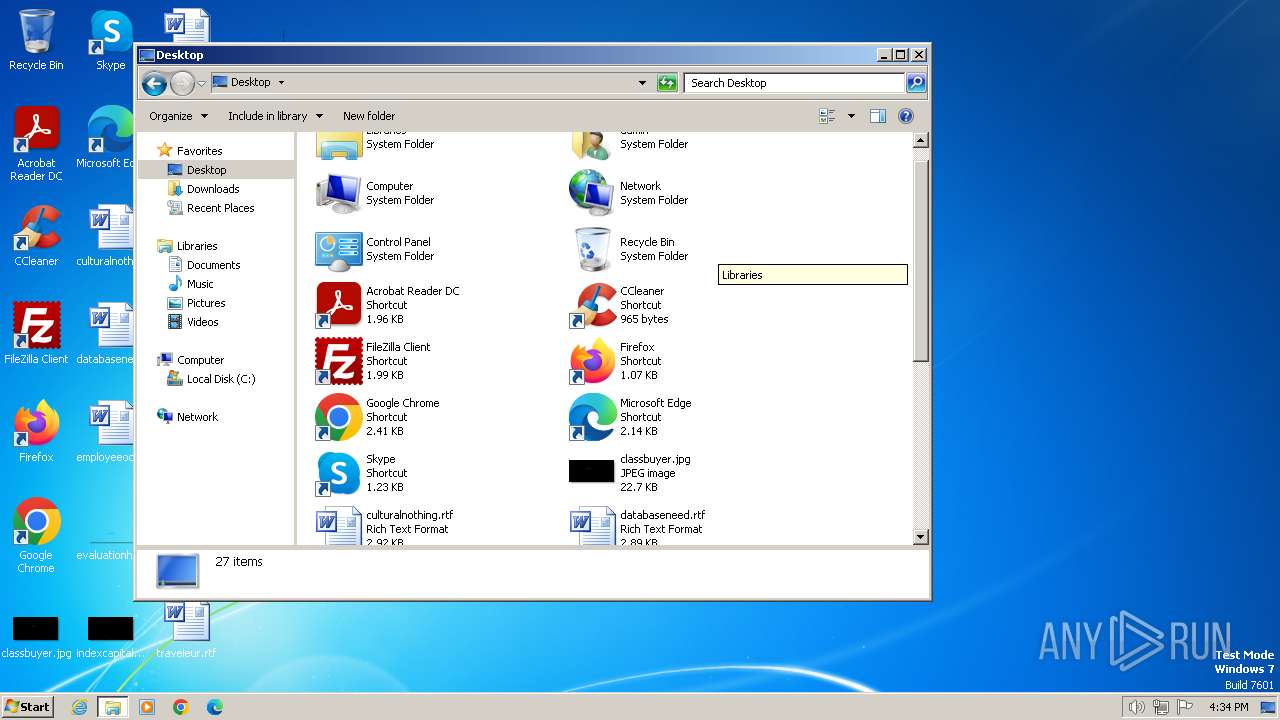Select the Computer system folder icon

click(x=339, y=193)
